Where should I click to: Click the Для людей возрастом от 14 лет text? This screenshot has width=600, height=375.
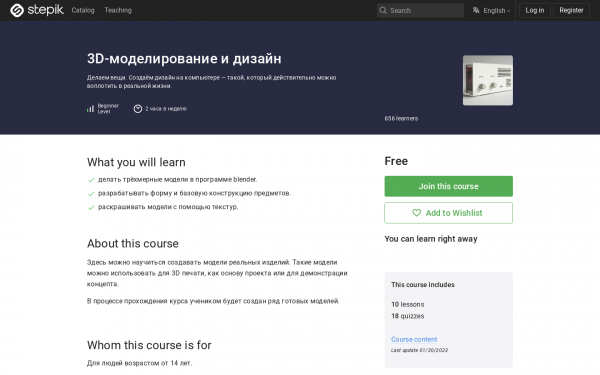(139, 363)
